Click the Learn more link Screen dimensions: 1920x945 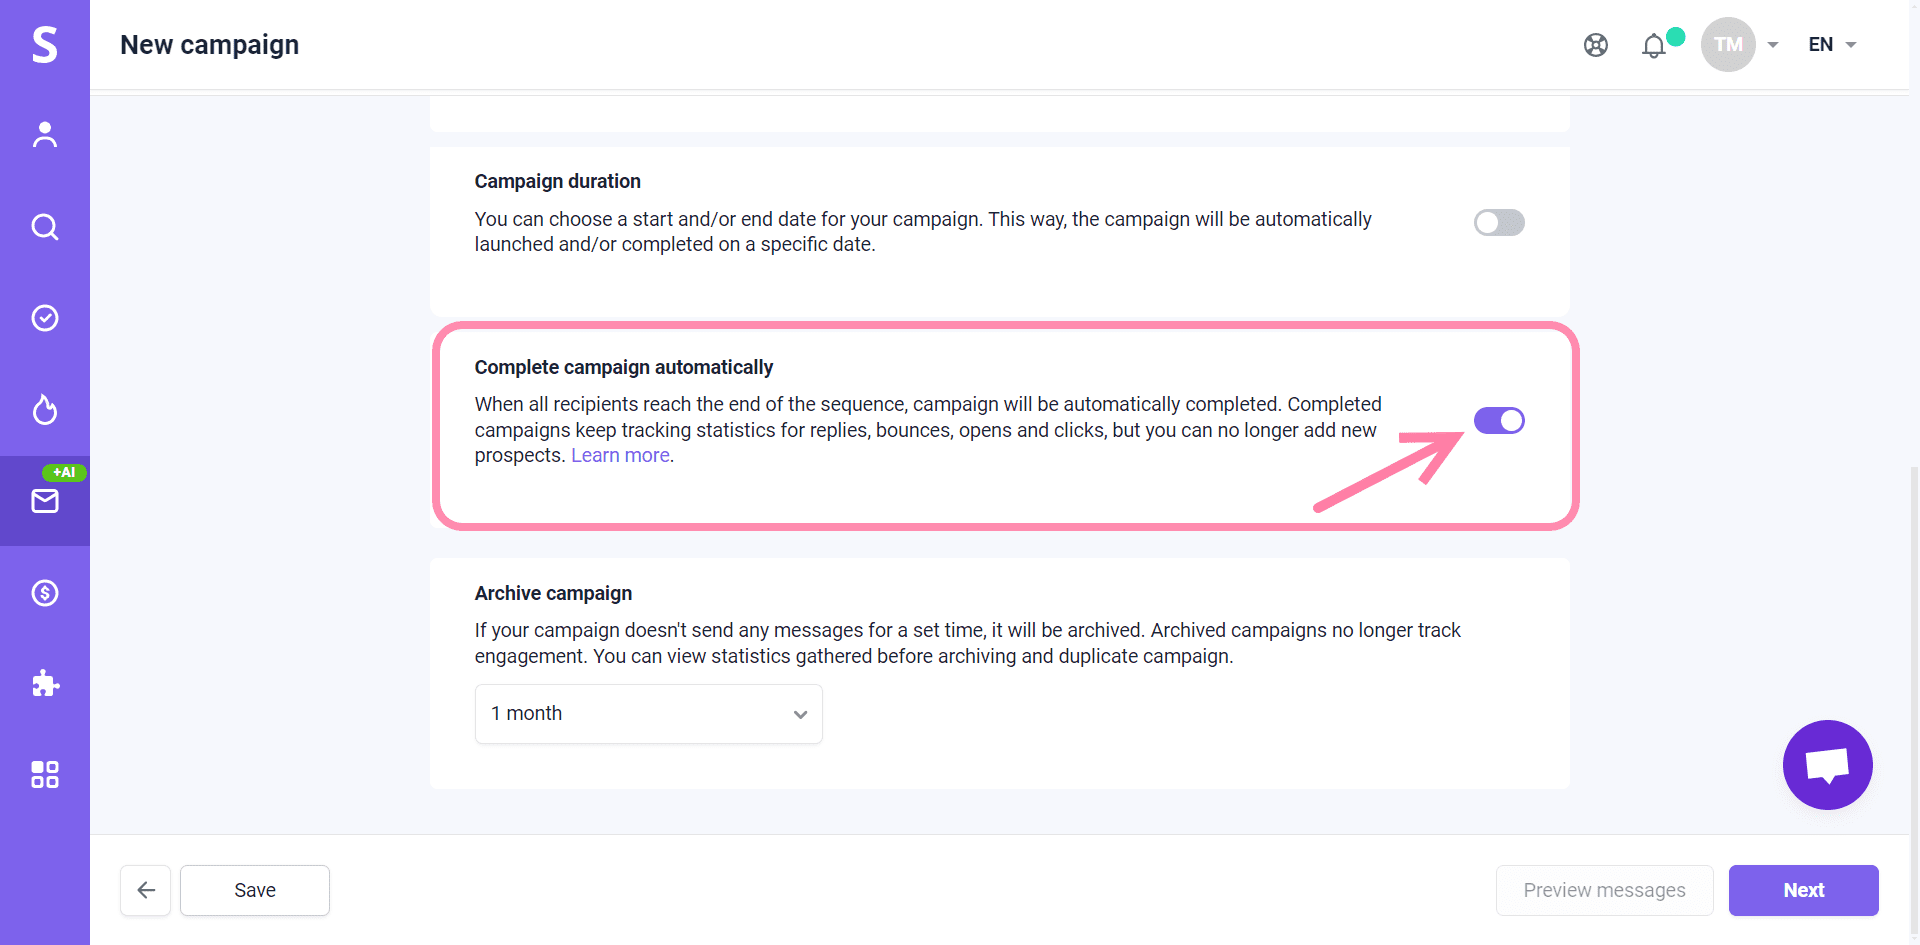(621, 456)
